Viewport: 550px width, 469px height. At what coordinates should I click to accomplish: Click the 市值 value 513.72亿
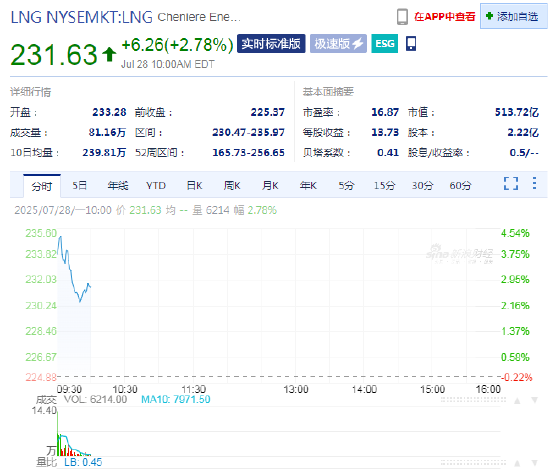(x=517, y=112)
